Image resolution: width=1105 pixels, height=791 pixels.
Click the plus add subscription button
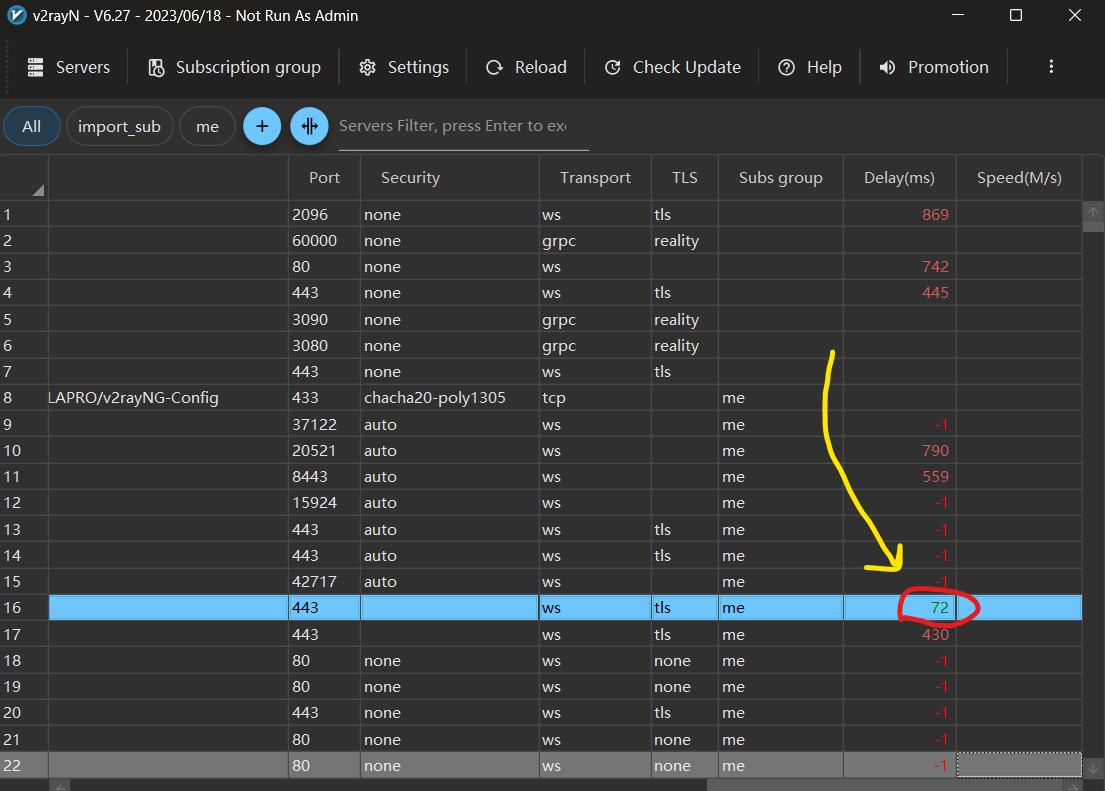[262, 126]
